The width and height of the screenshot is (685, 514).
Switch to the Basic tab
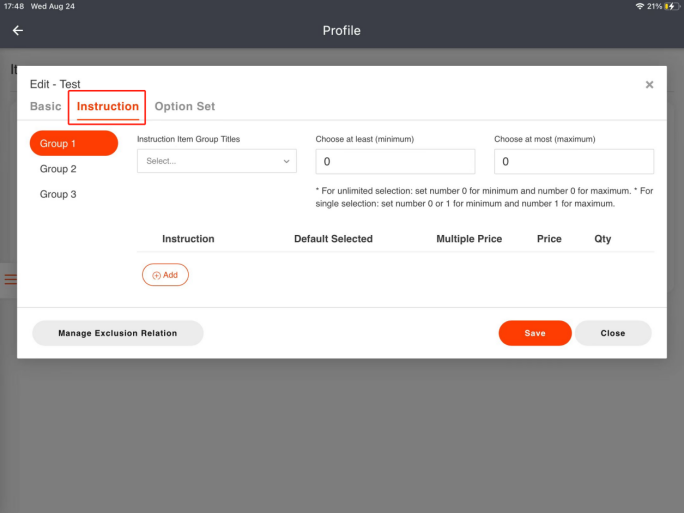[46, 106]
